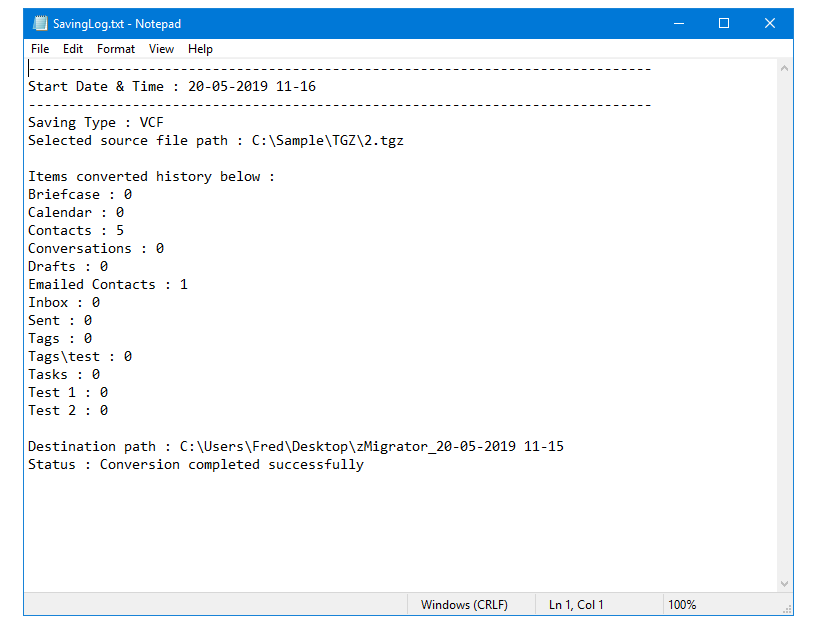Place cursor in the Start Date & Time line
This screenshot has width=817, height=624.
(171, 87)
